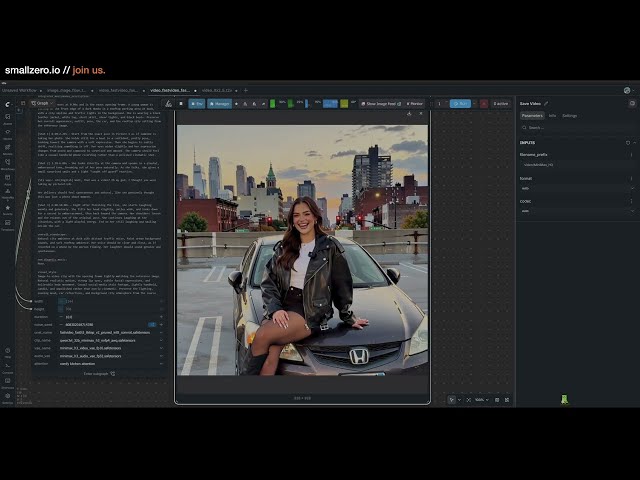
Task: Click the active jobs button
Action: [x=500, y=104]
